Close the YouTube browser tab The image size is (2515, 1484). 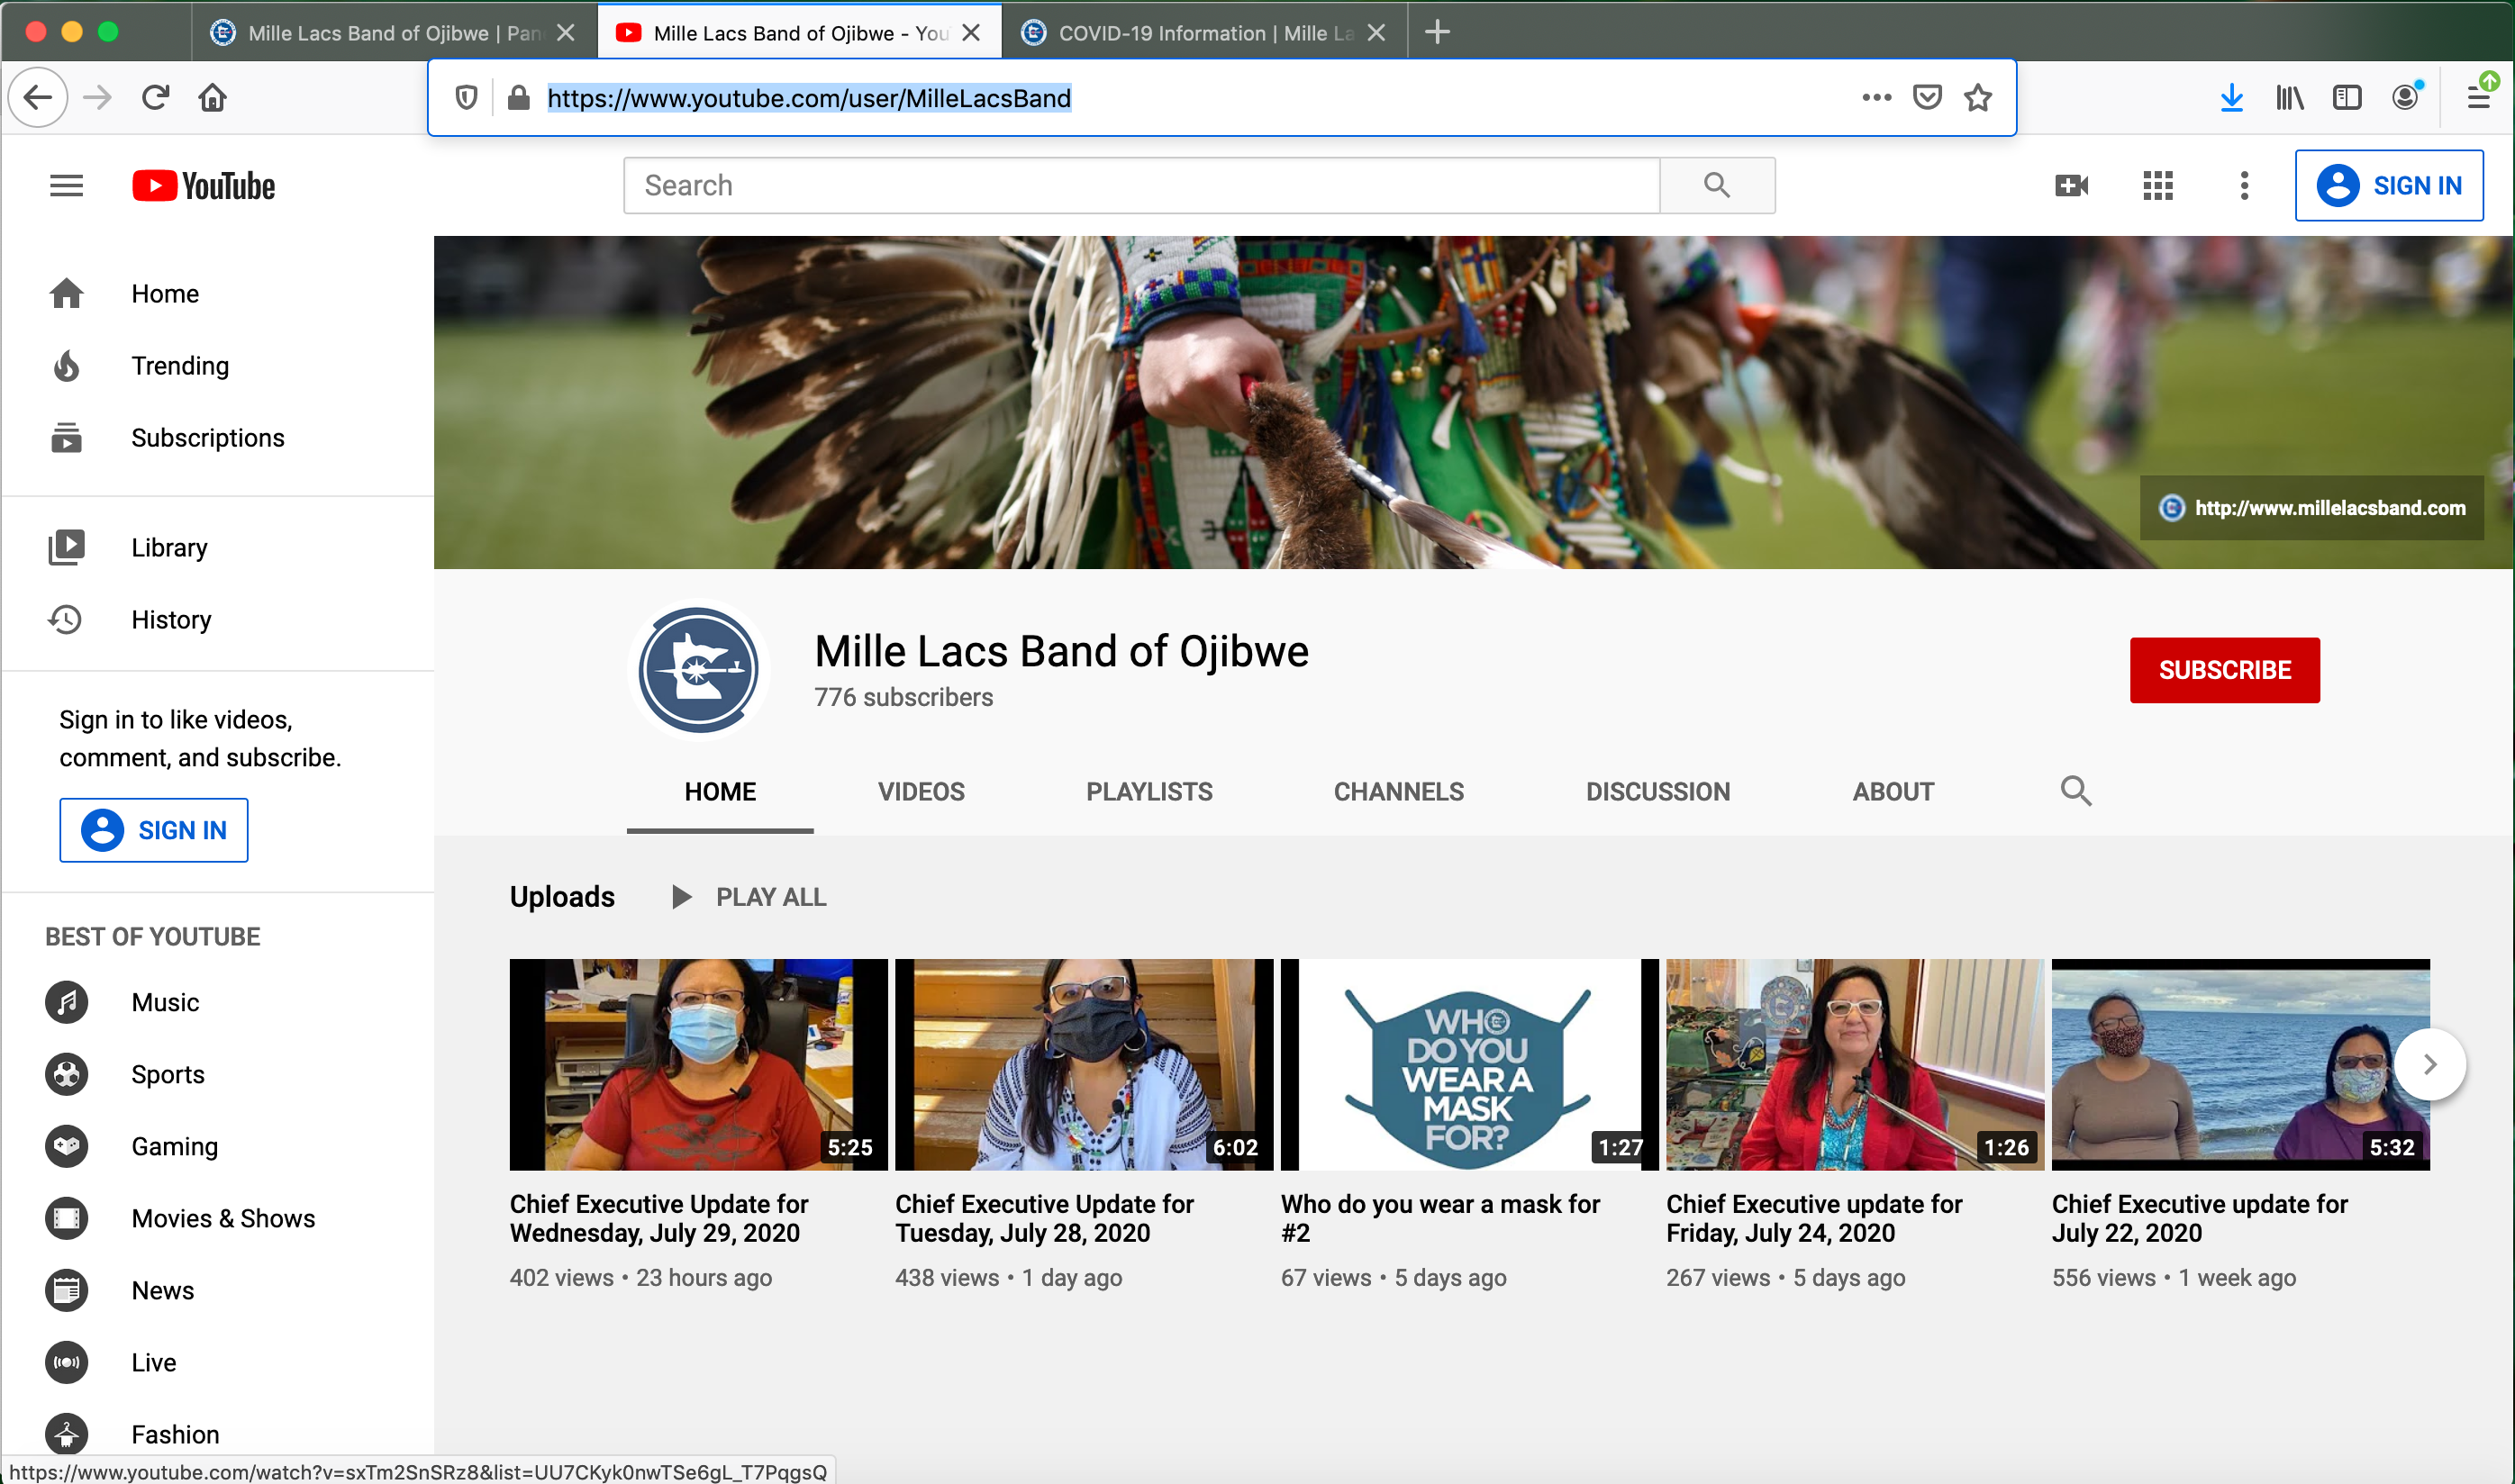click(x=970, y=33)
